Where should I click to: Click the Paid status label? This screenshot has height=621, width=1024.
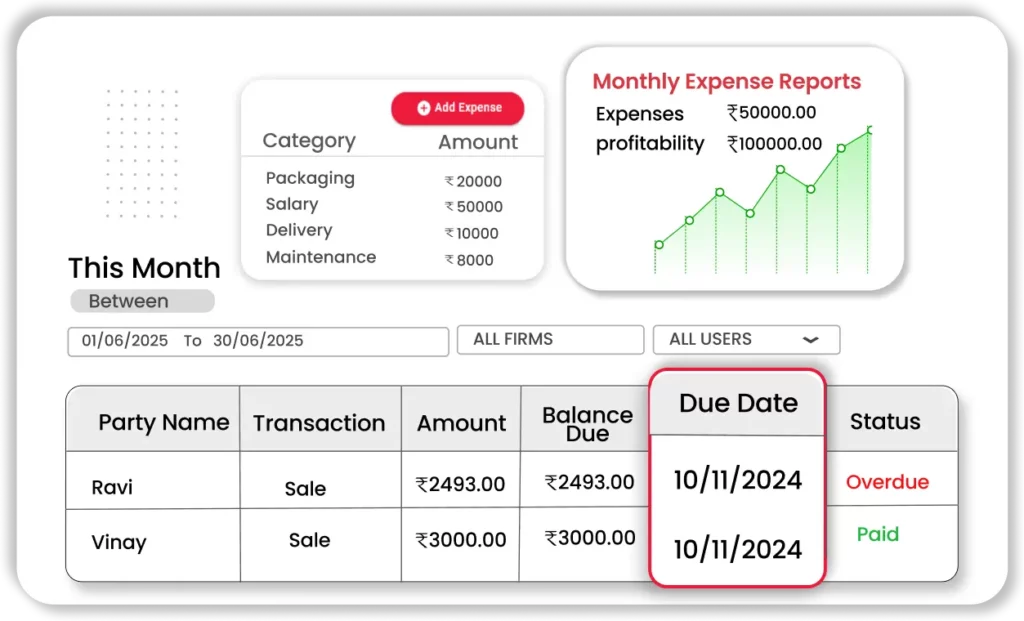[x=877, y=534]
